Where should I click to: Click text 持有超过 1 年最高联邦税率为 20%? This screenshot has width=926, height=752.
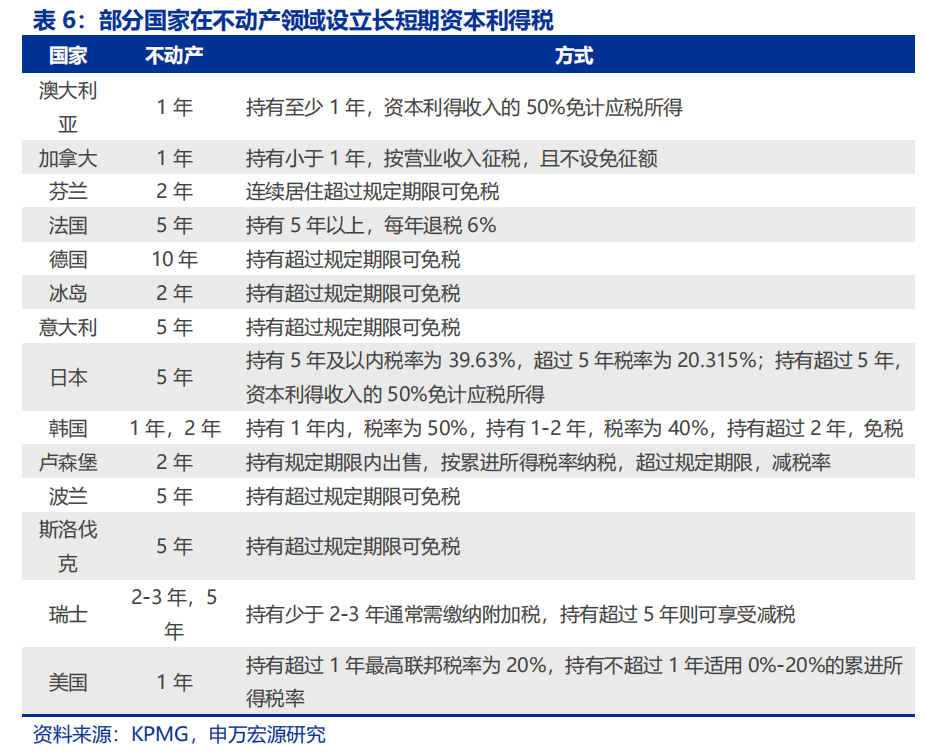coord(396,666)
